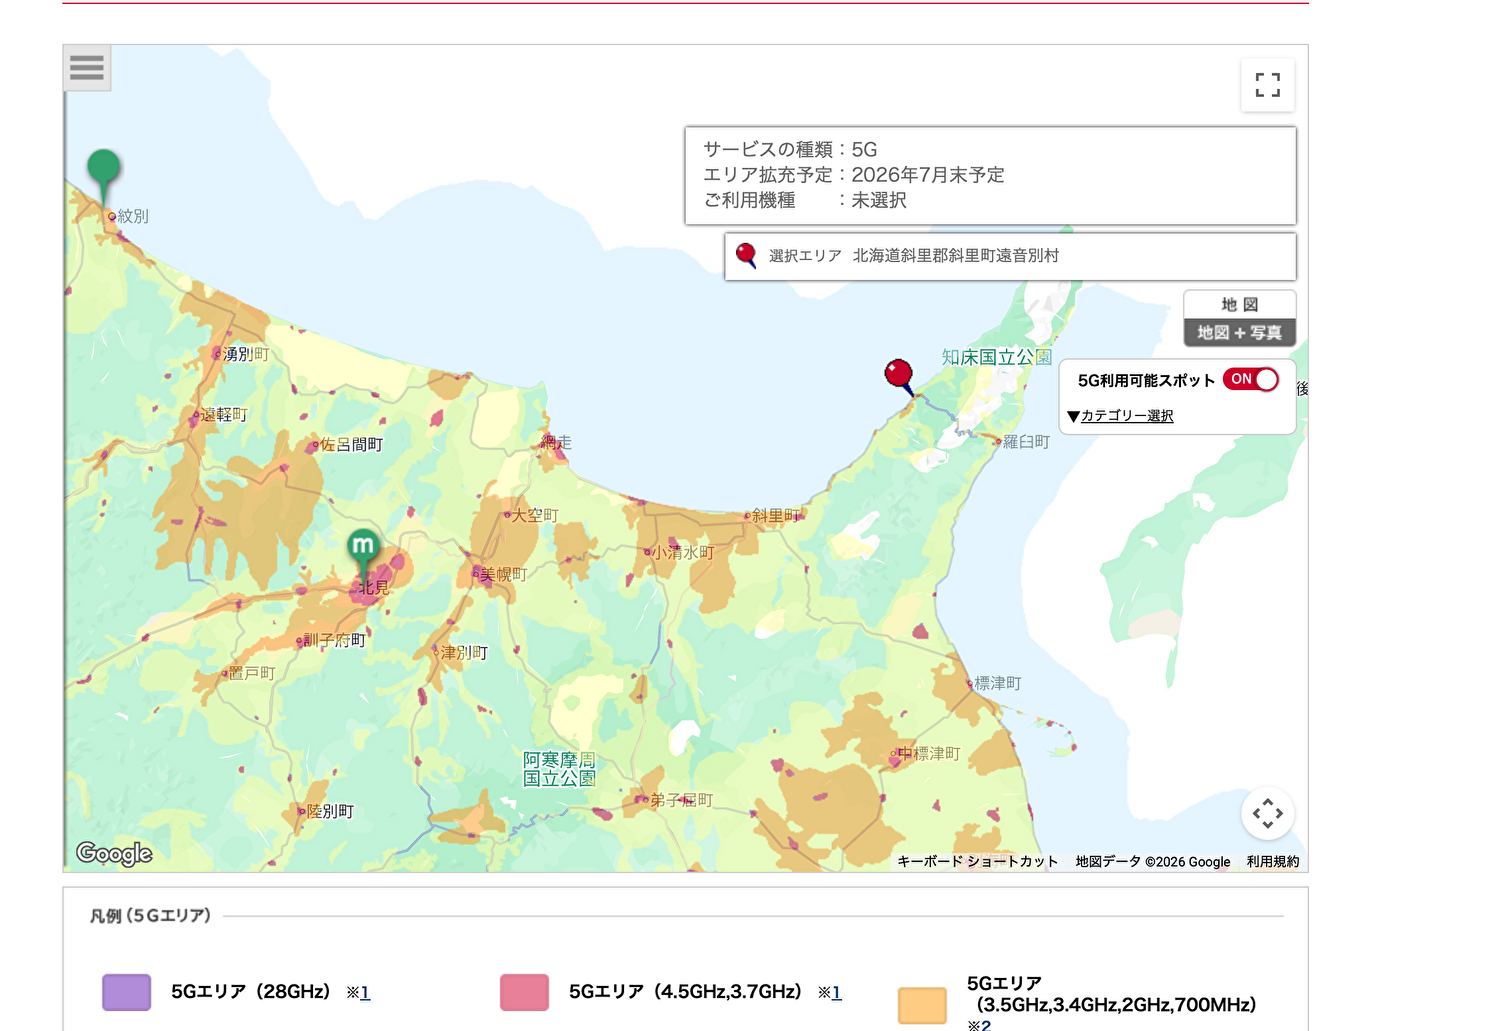Toggle fullscreen map view
The height and width of the screenshot is (1031, 1500).
pos(1268,85)
